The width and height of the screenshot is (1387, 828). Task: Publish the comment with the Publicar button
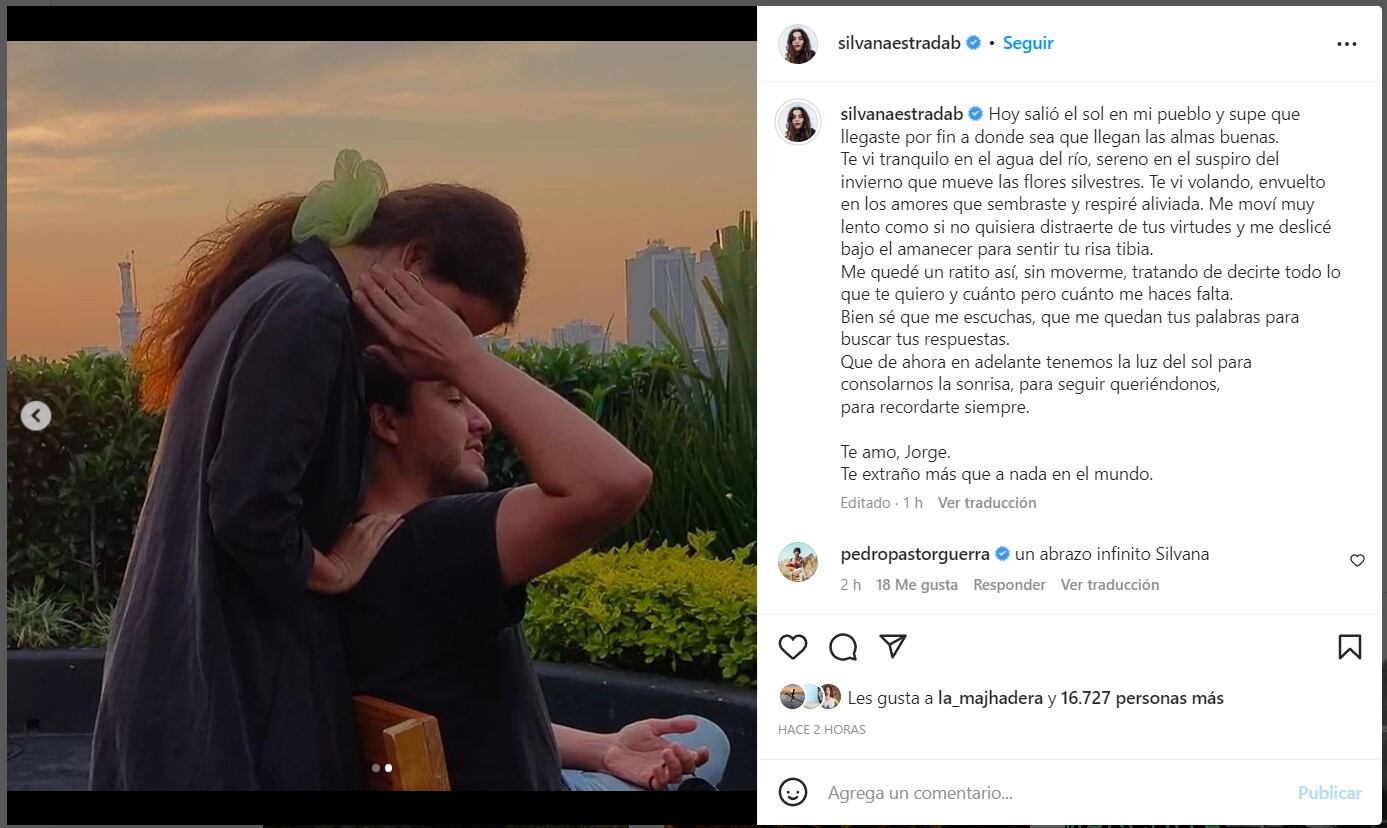click(x=1329, y=793)
